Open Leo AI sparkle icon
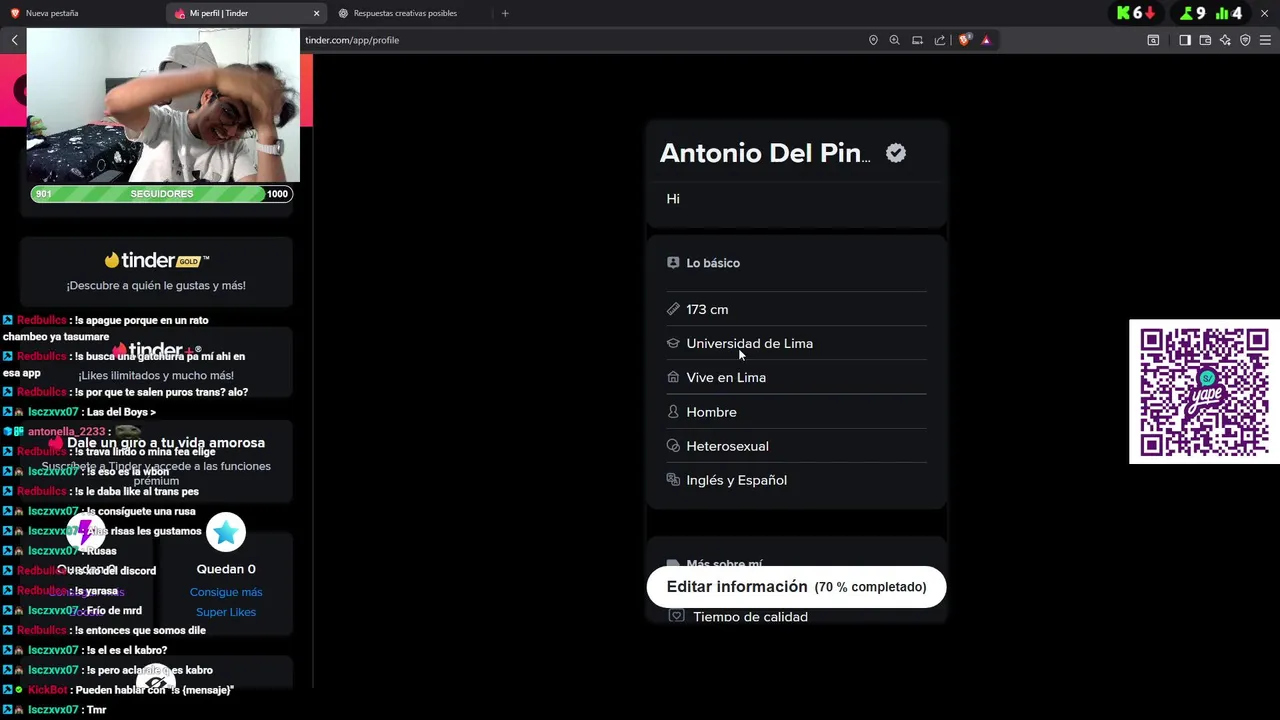Screen dimensions: 1280x720 1225,40
